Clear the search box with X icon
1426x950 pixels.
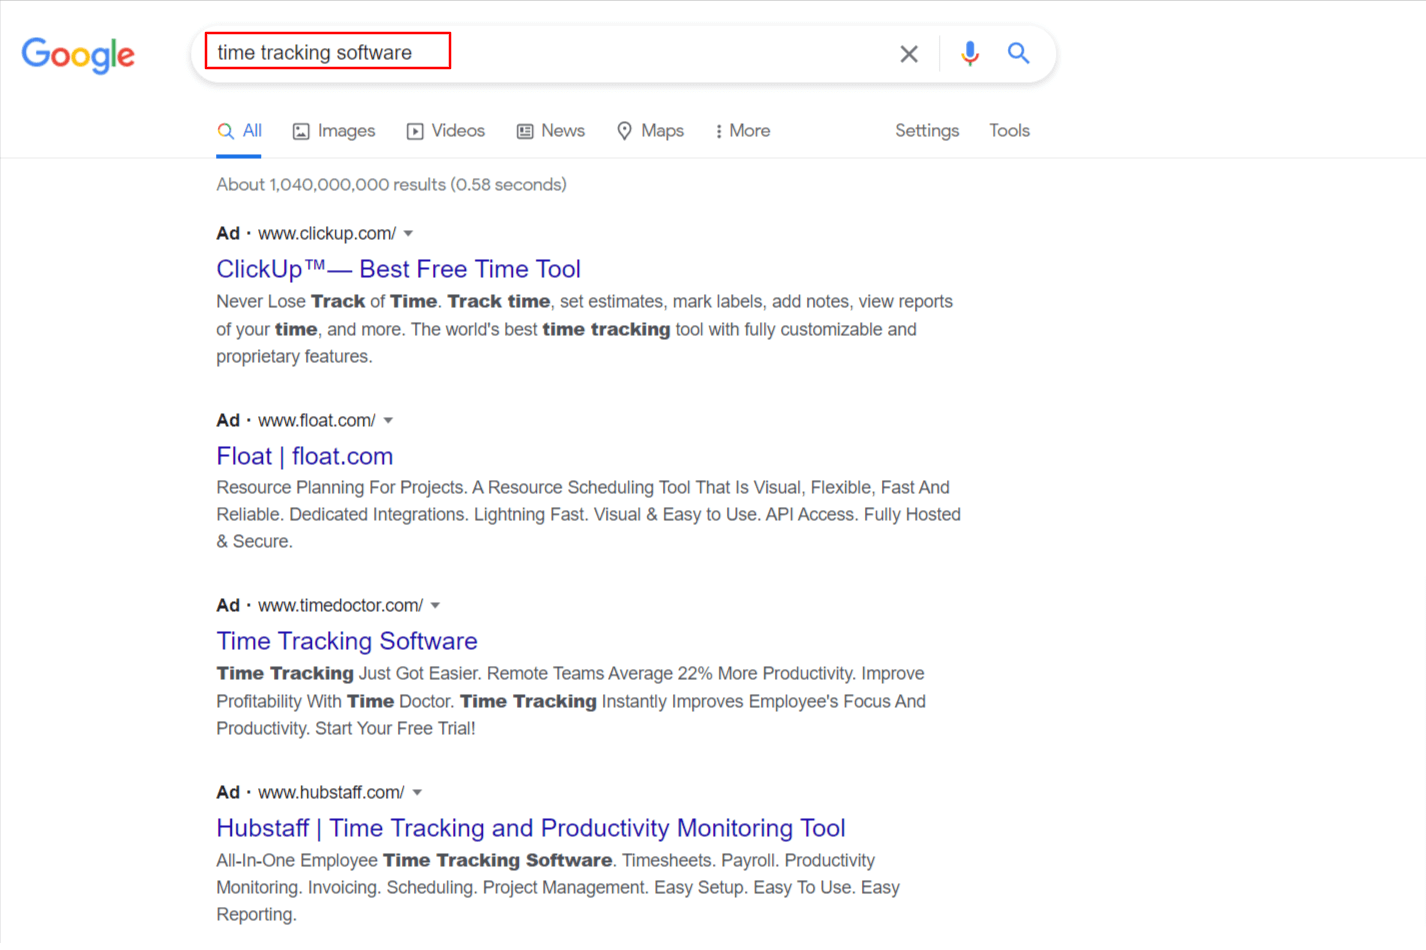click(908, 54)
